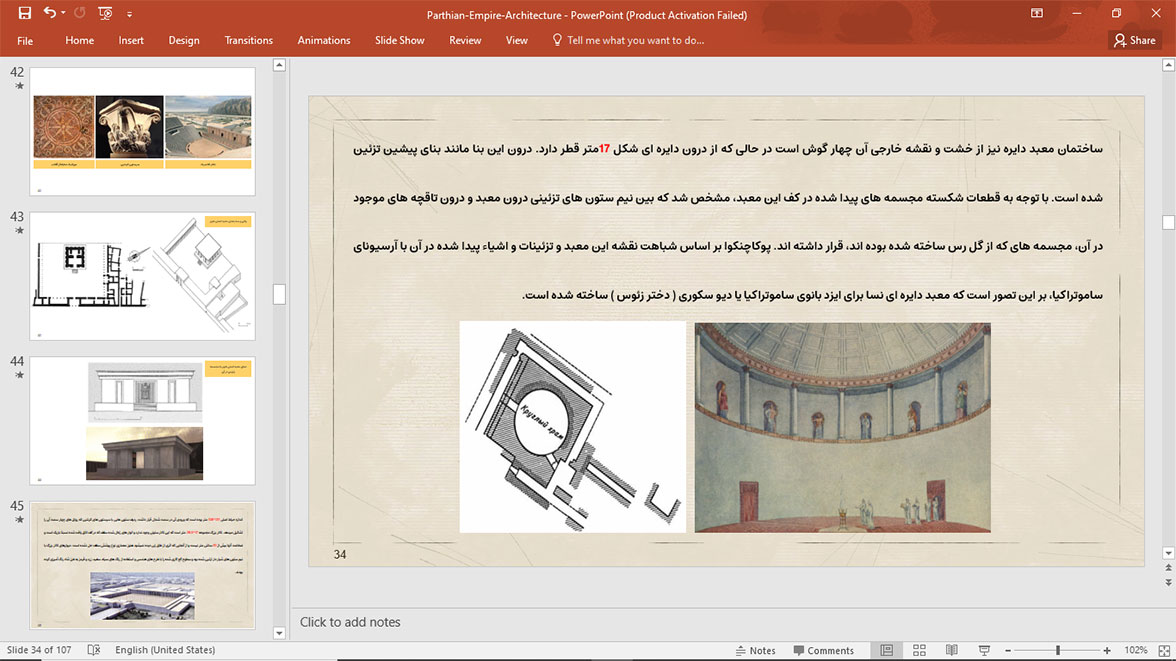Open the Undo history dropdown arrow
The height and width of the screenshot is (661, 1176).
(63, 13)
